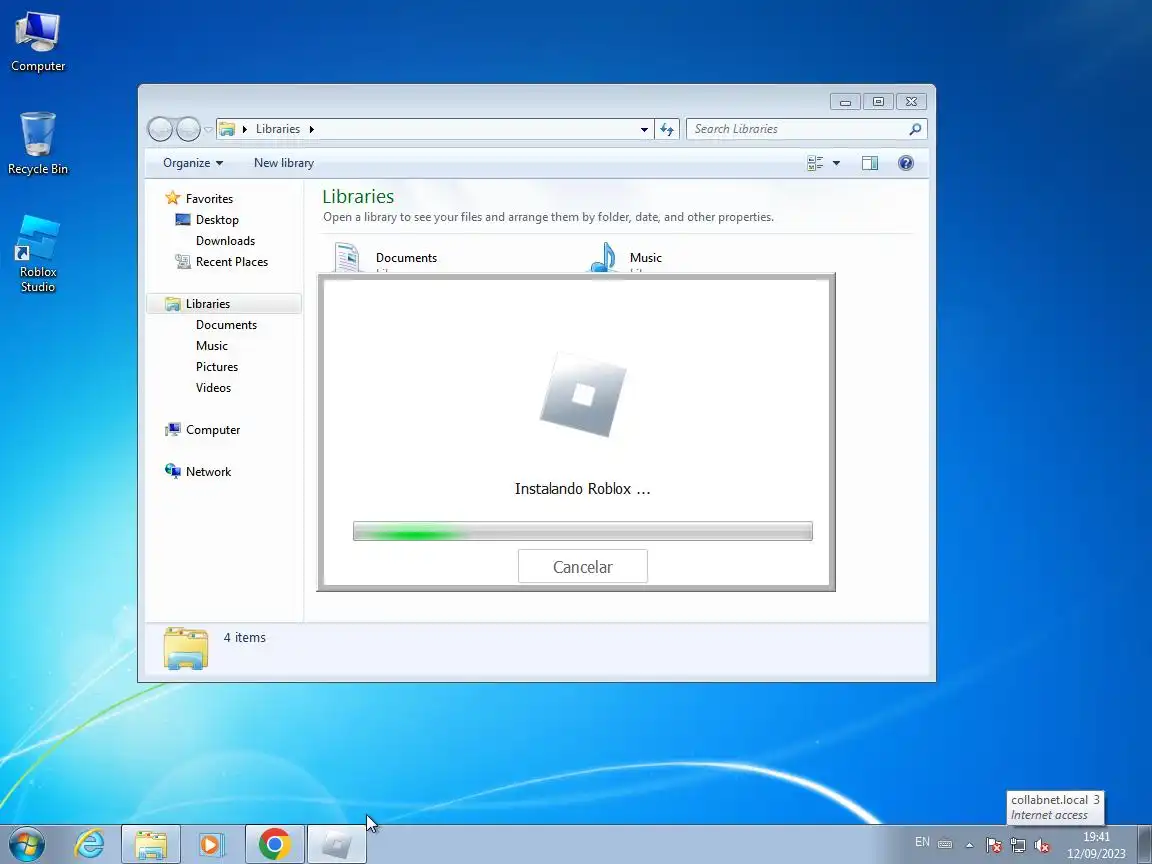The image size is (1152, 864).
Task: Open the Computer desktop icon
Action: (x=37, y=42)
